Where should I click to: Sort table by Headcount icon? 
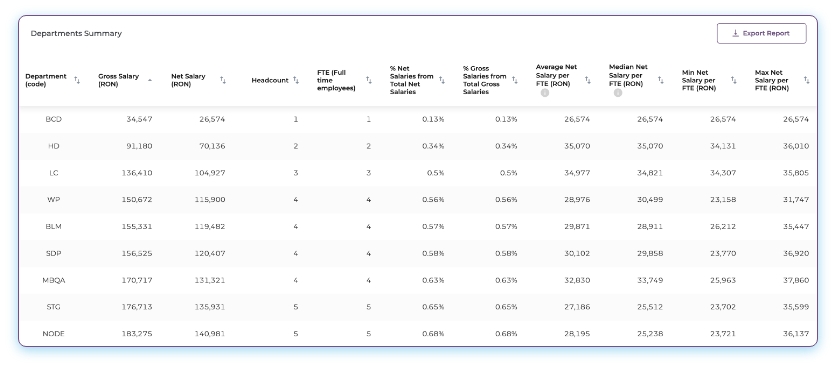(296, 80)
